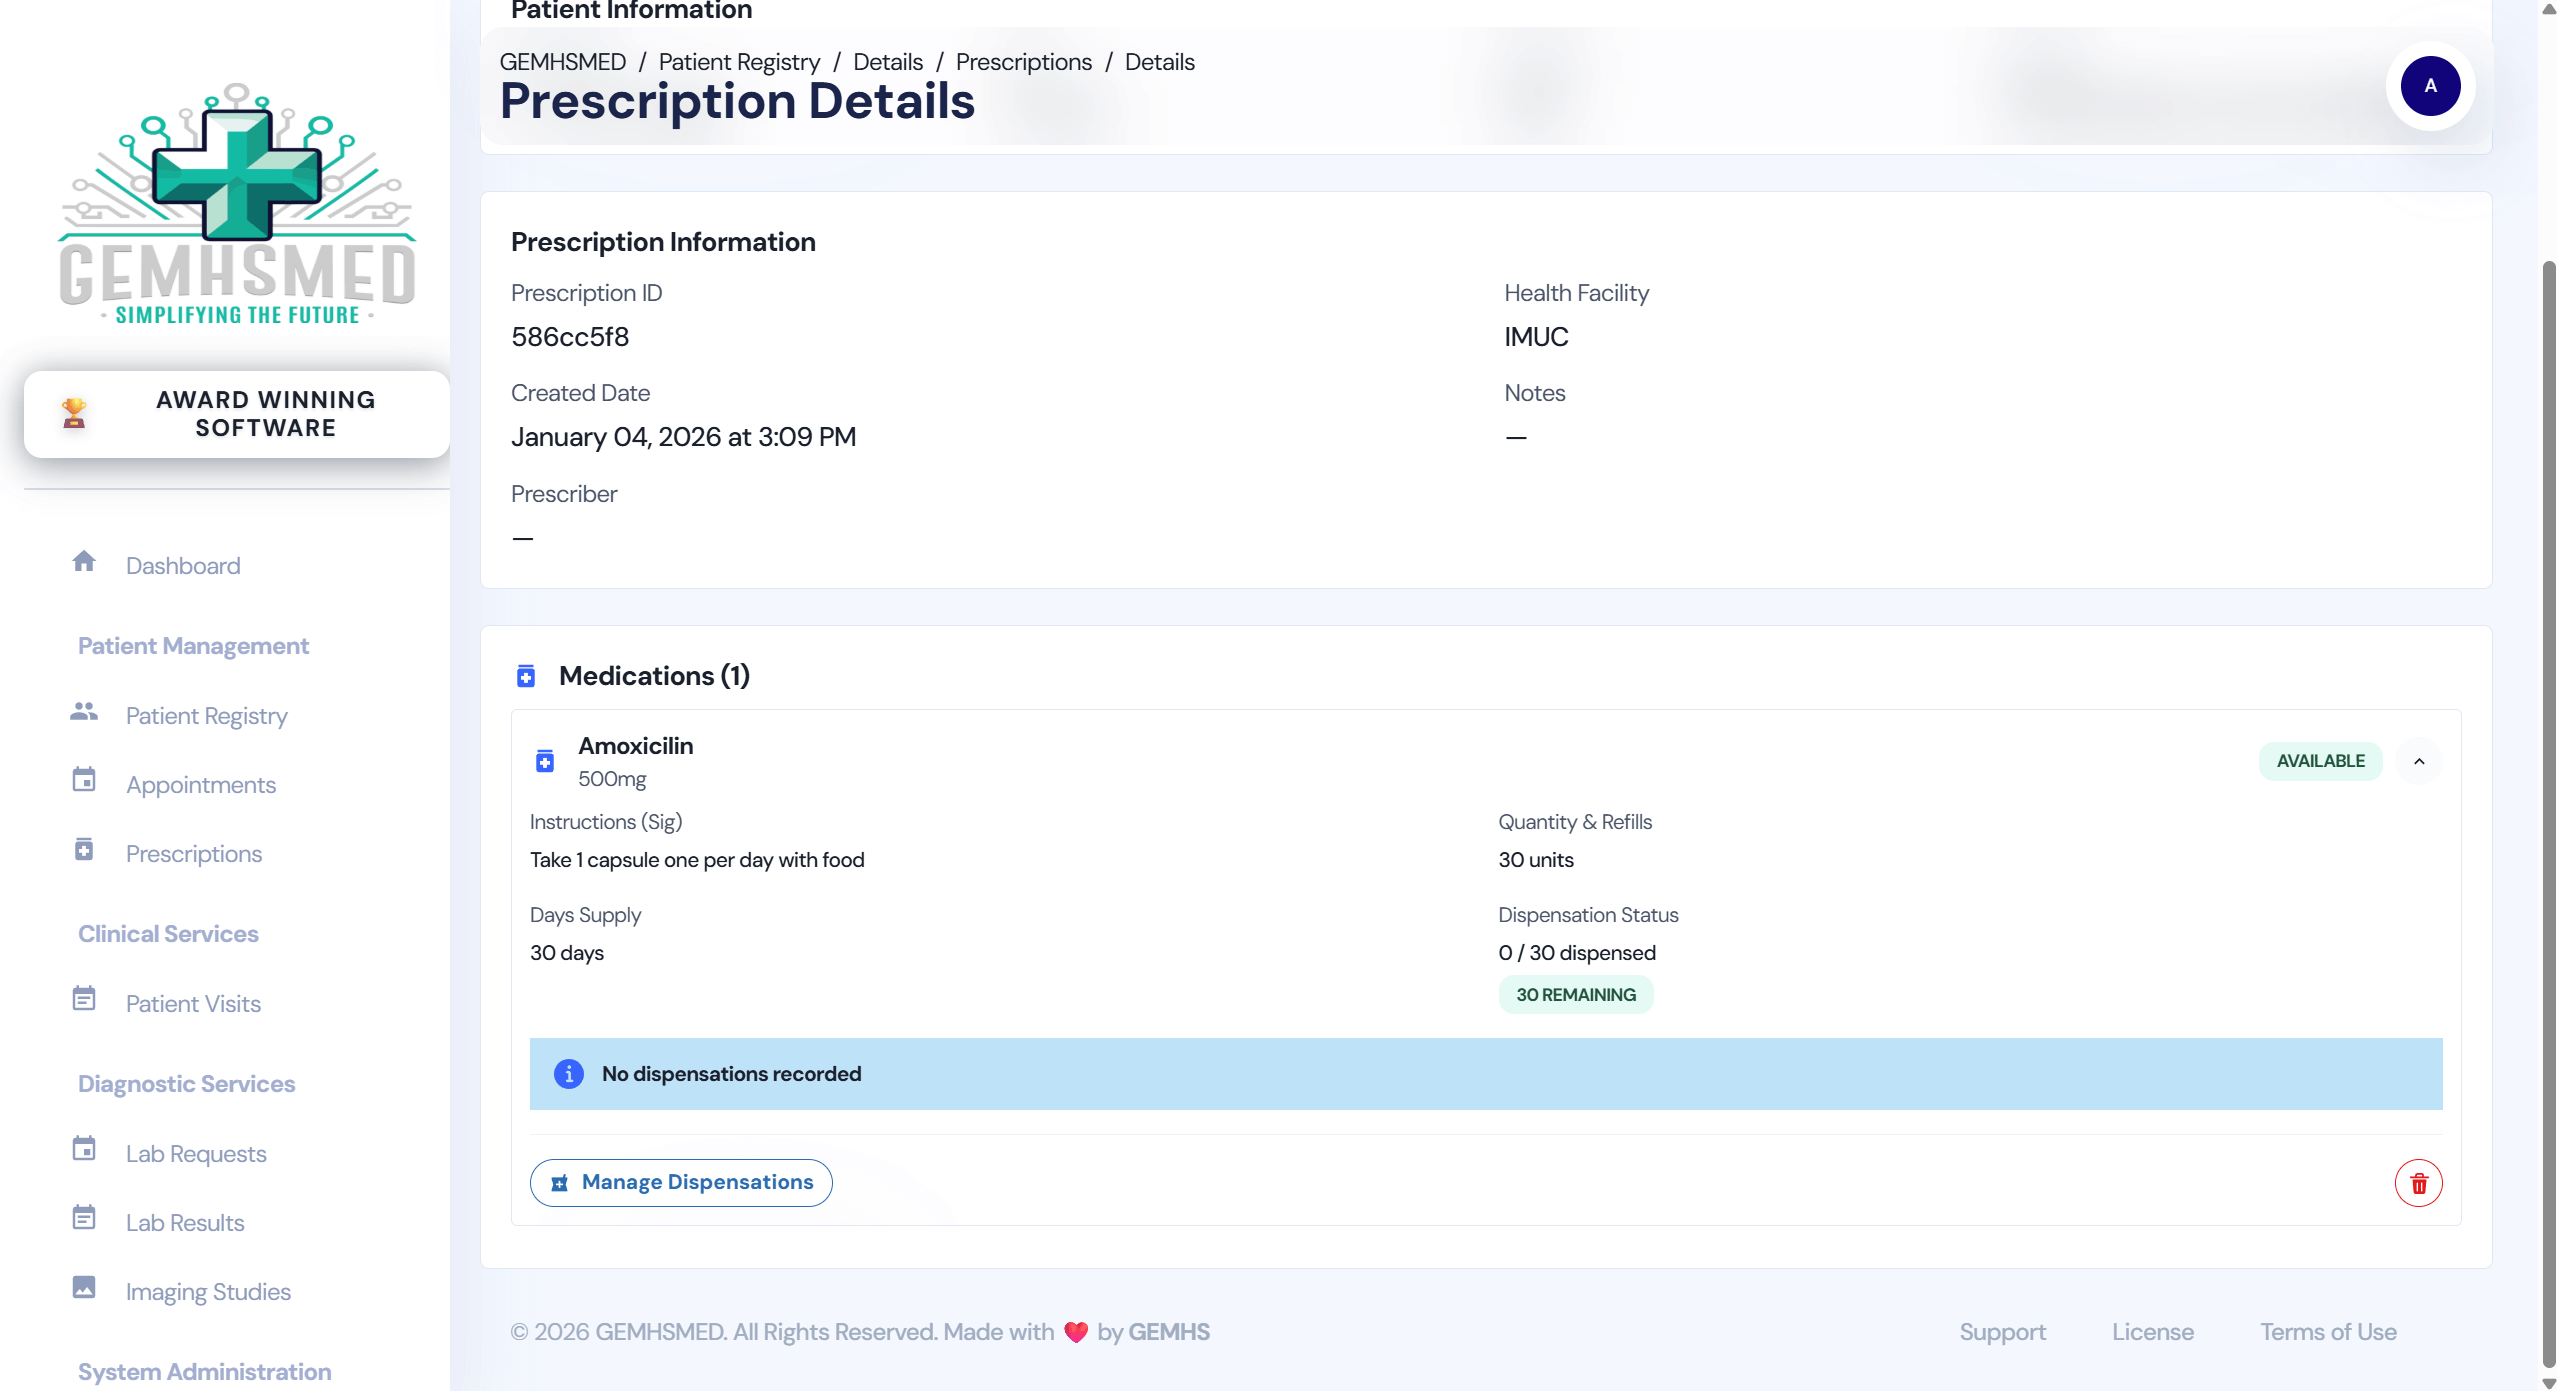Click Diagnostic Services section heading
The width and height of the screenshot is (2557, 1391).
tap(186, 1084)
